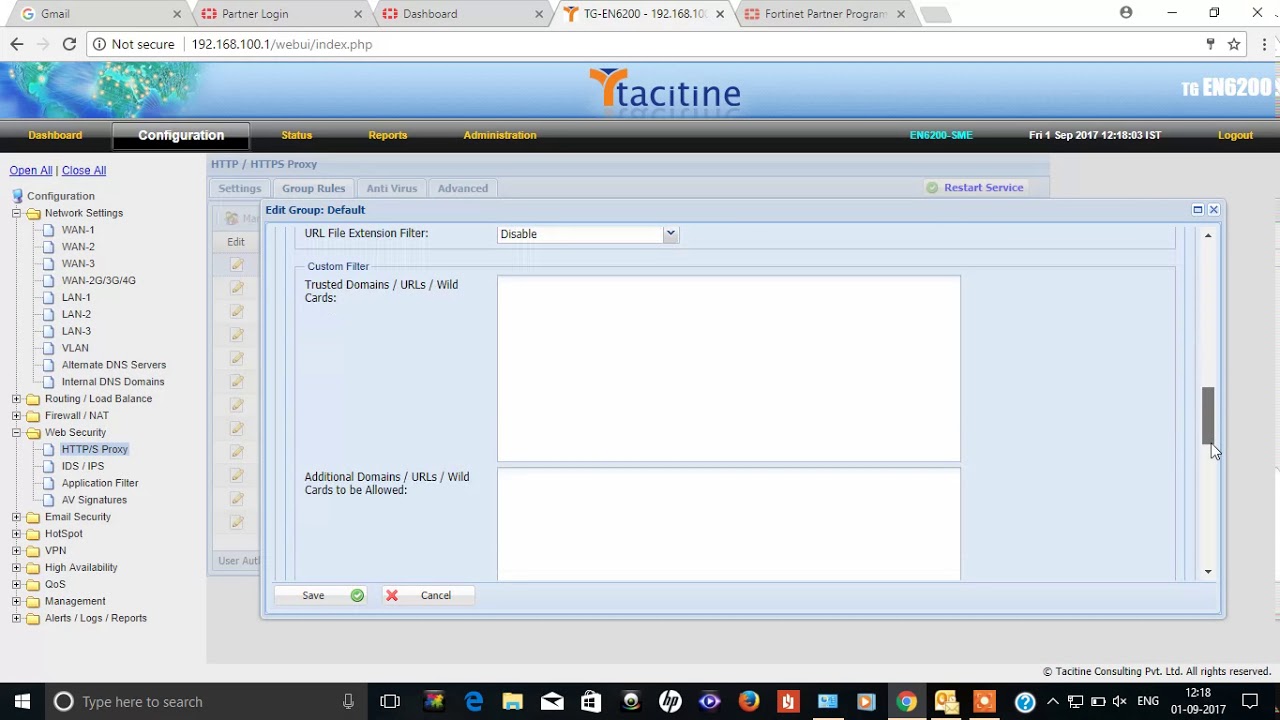1280x720 pixels.
Task: Click the Logout link
Action: point(1235,135)
